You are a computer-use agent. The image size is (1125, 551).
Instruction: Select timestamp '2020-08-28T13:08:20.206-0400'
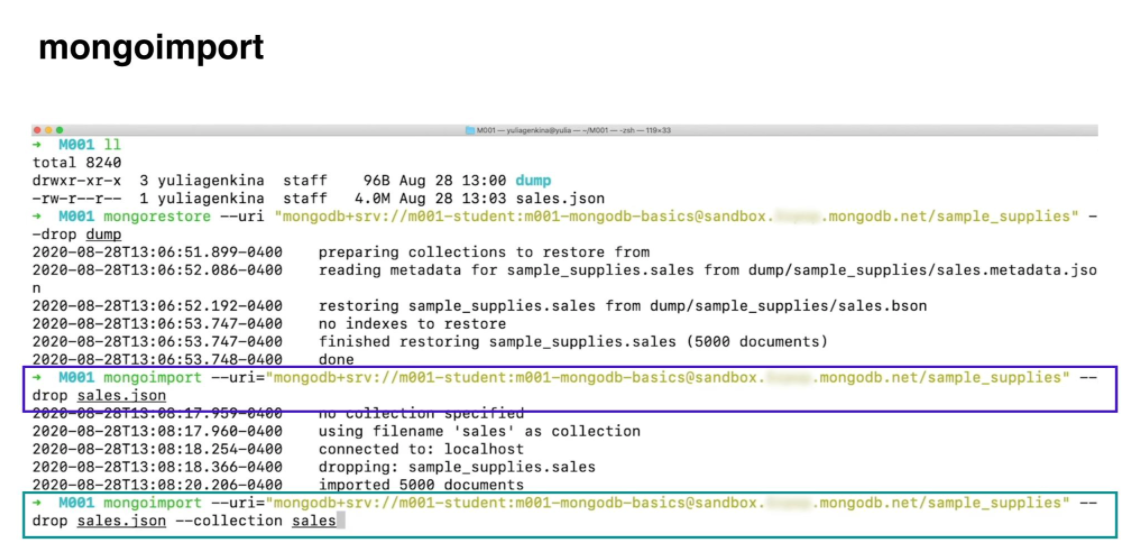coord(157,485)
